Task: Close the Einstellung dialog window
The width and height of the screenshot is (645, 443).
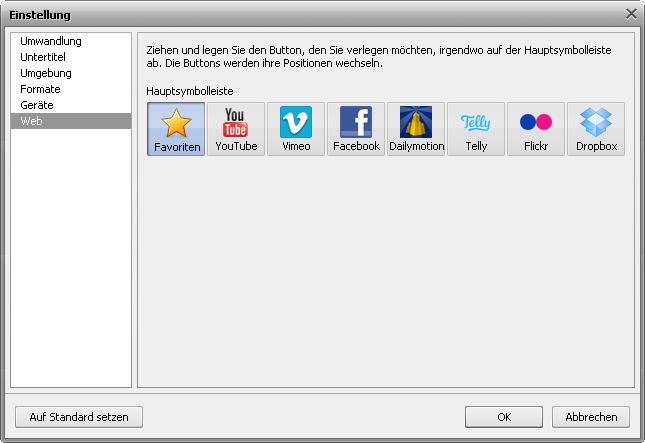Action: point(631,14)
